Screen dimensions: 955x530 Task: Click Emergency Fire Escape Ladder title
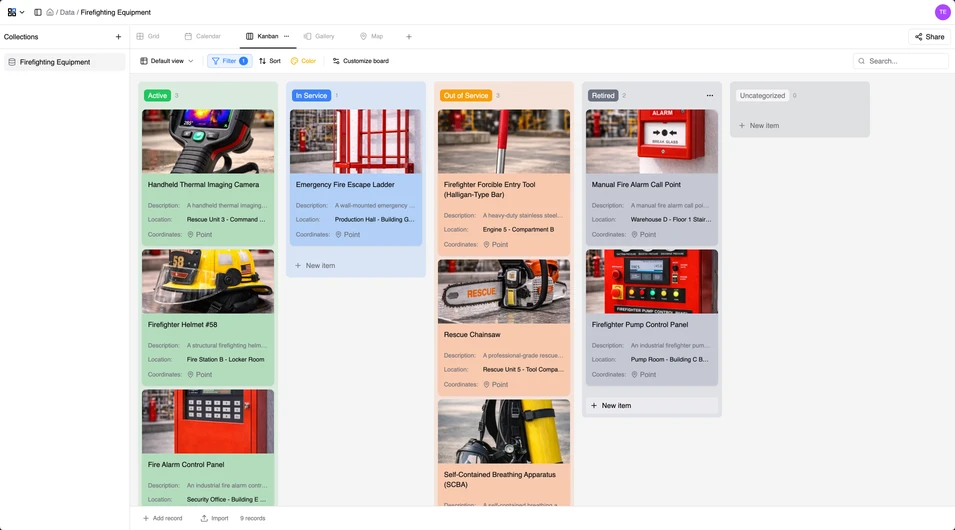tap(345, 185)
